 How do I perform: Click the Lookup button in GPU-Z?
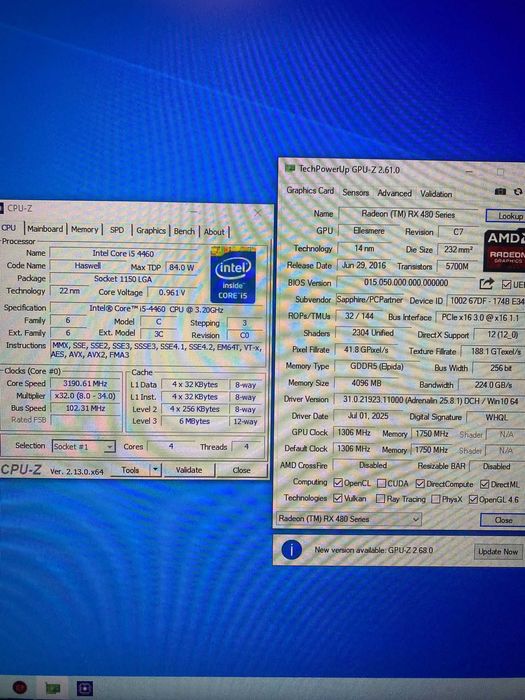point(507,216)
